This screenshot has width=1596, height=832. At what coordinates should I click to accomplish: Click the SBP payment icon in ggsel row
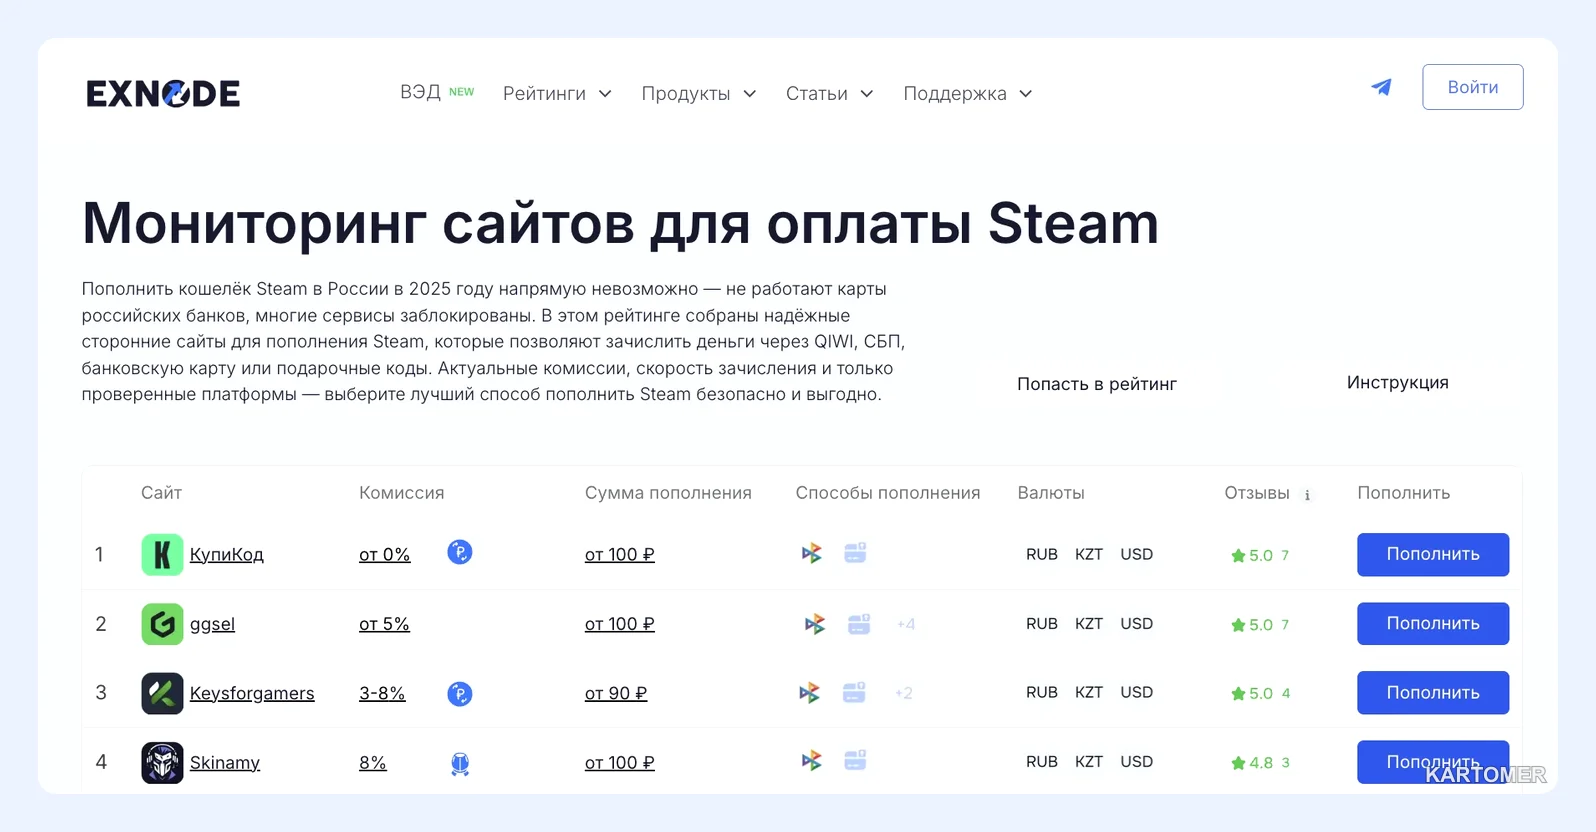(x=816, y=624)
